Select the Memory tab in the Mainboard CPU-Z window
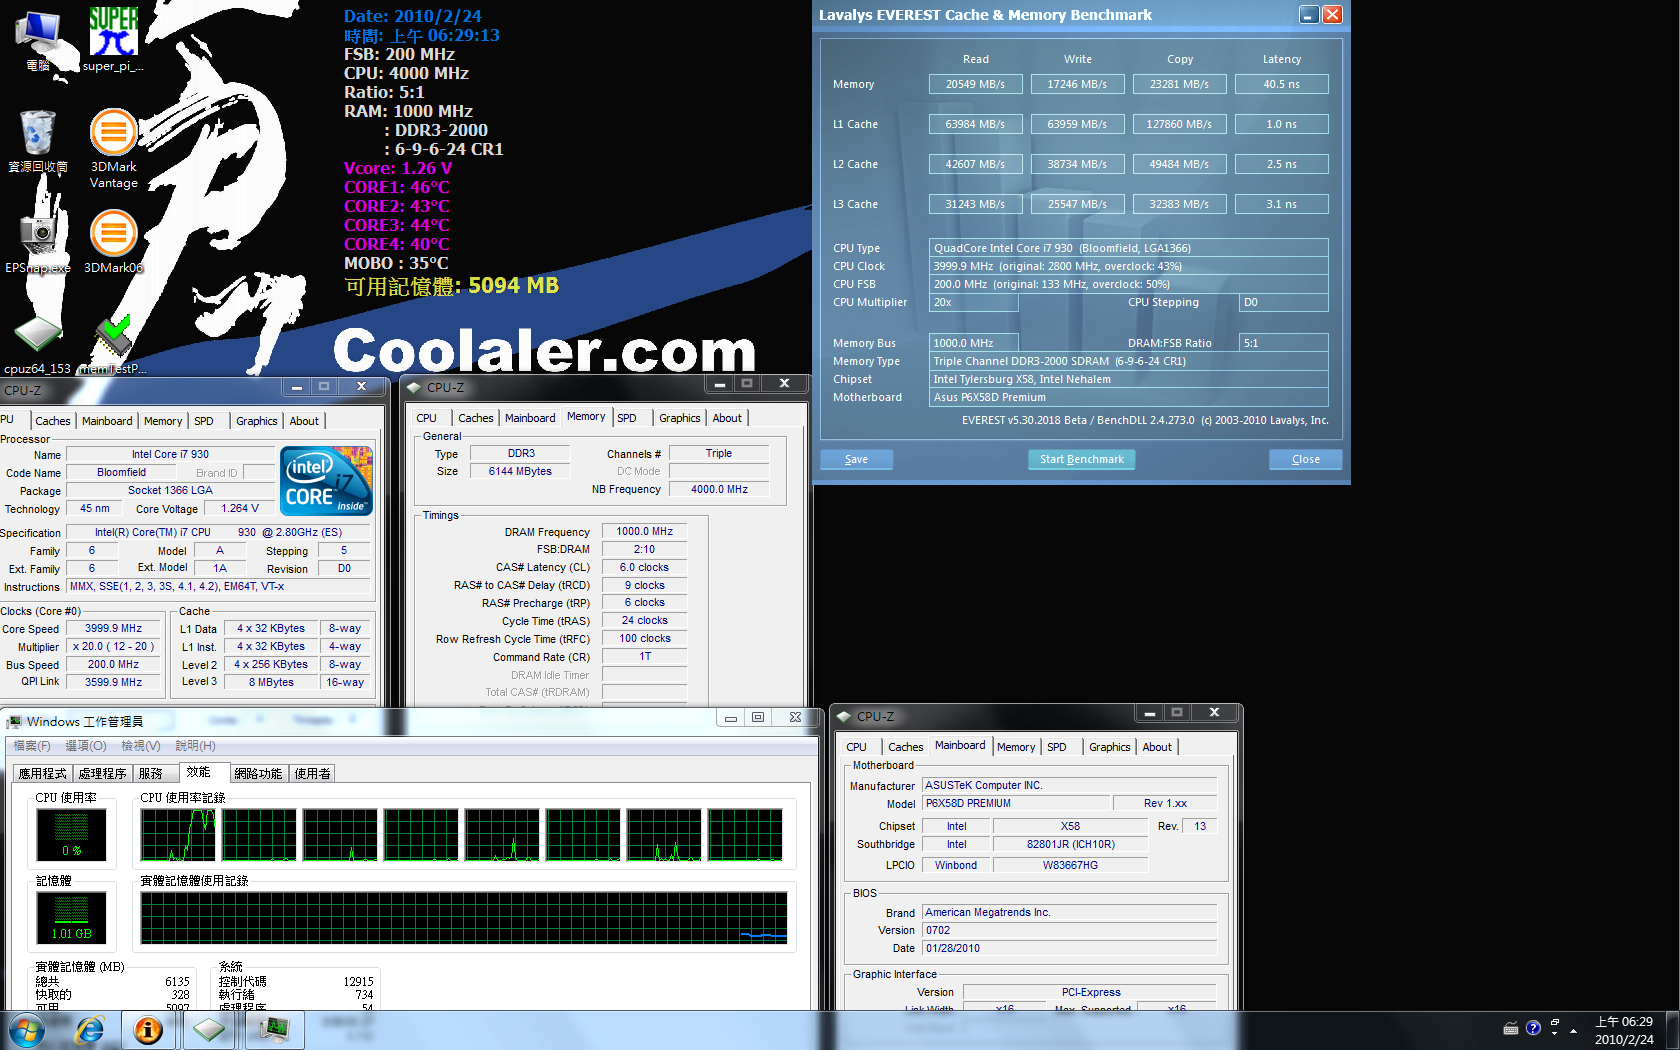The height and width of the screenshot is (1050, 1680). 1016,747
